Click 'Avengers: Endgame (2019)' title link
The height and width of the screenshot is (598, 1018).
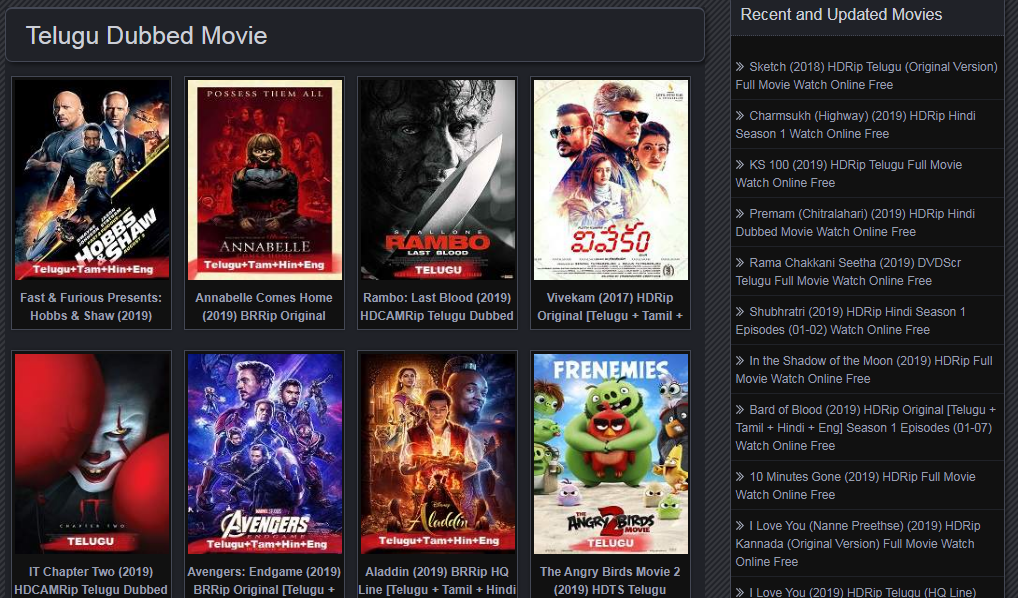264,580
